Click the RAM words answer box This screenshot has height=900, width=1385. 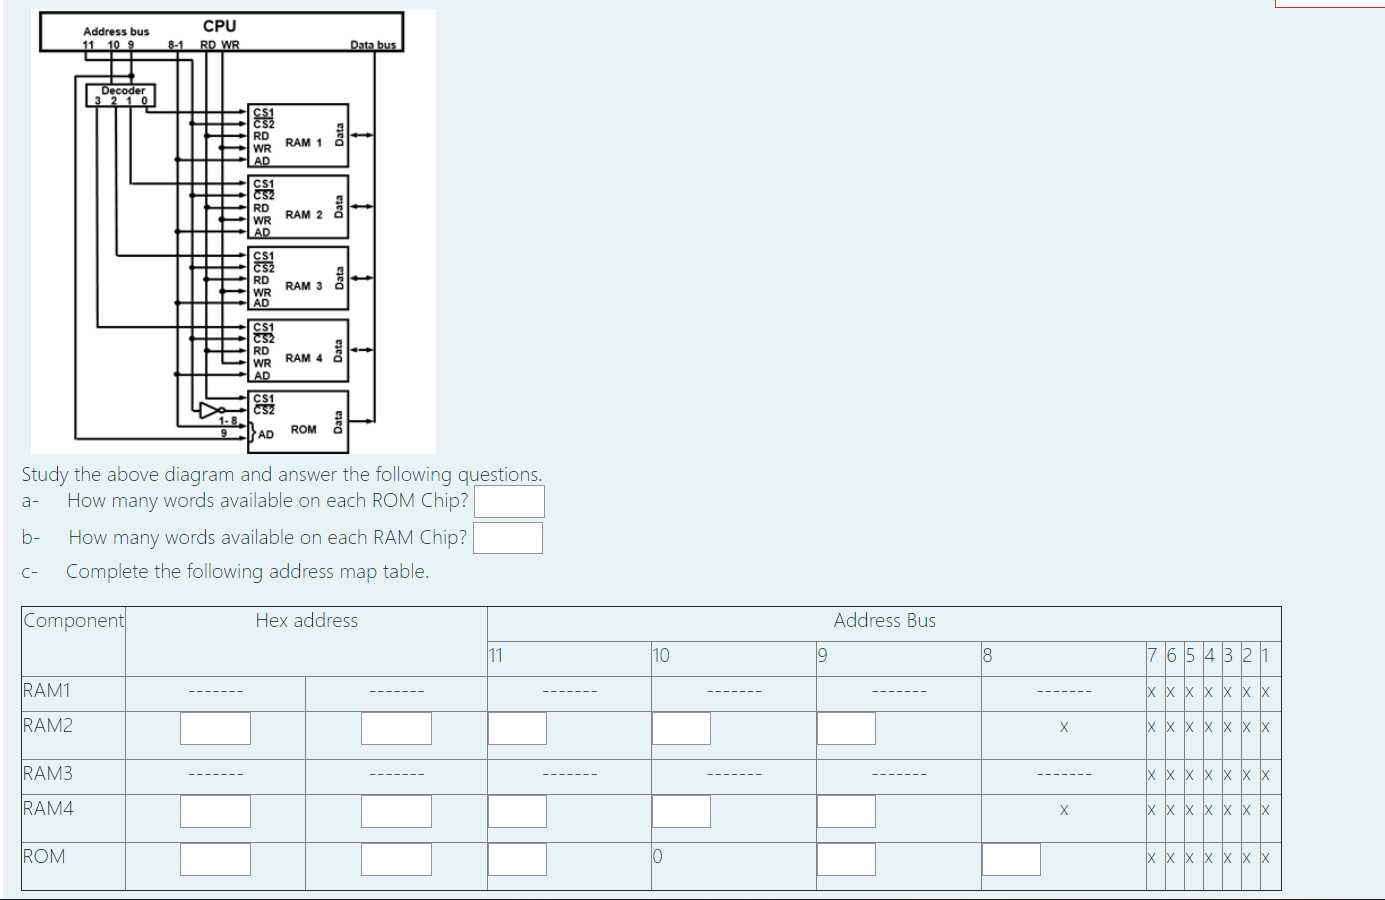coord(508,537)
